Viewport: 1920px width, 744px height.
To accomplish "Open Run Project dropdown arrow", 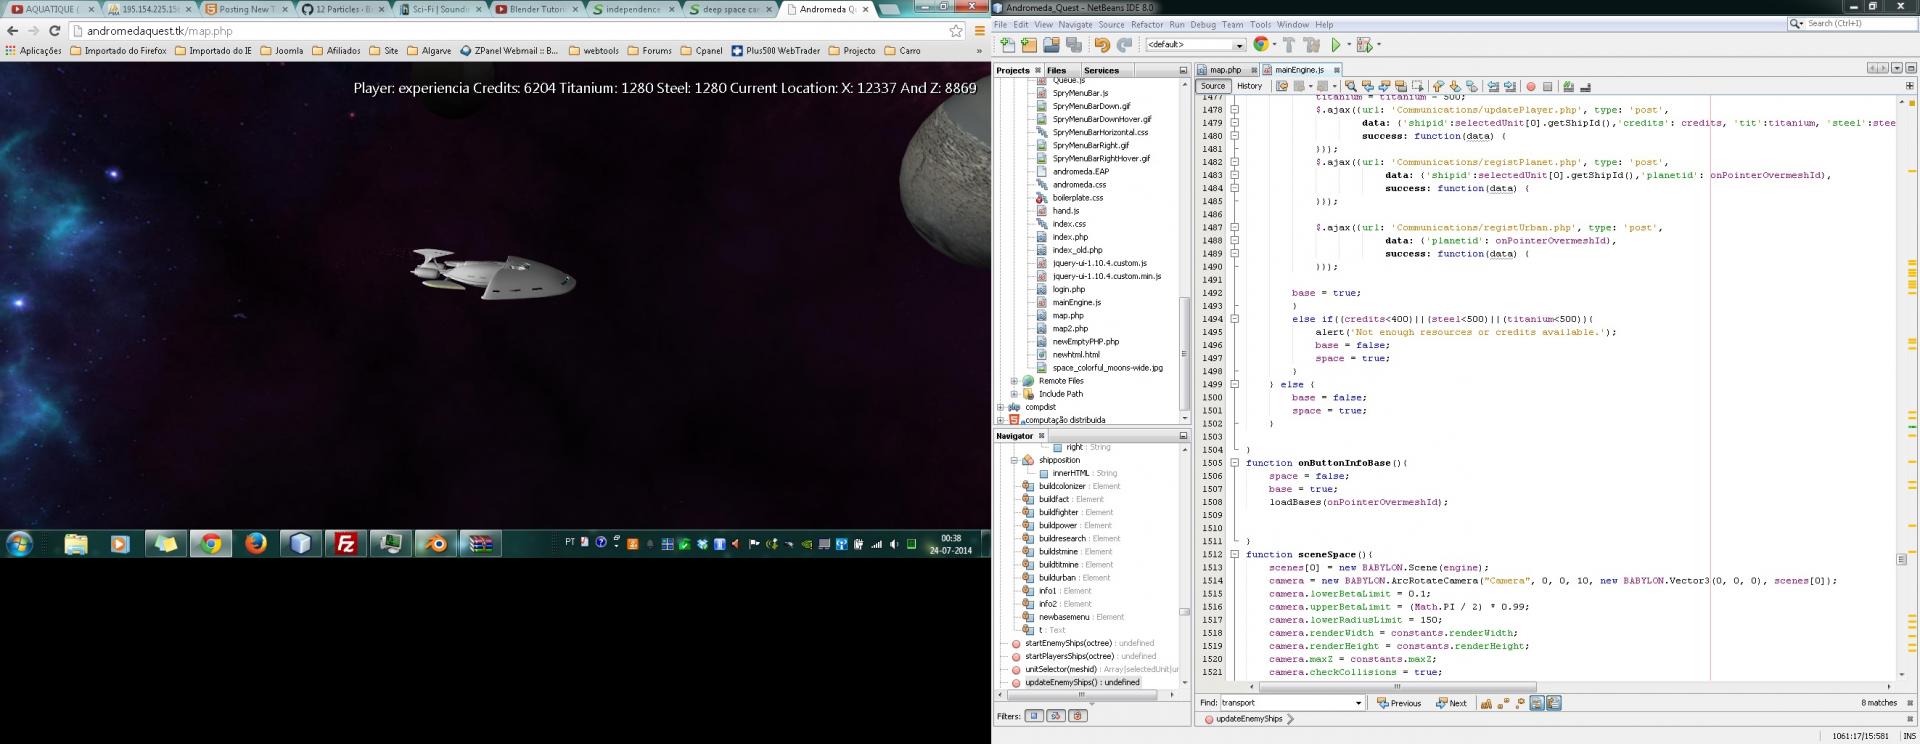I will [1348, 45].
